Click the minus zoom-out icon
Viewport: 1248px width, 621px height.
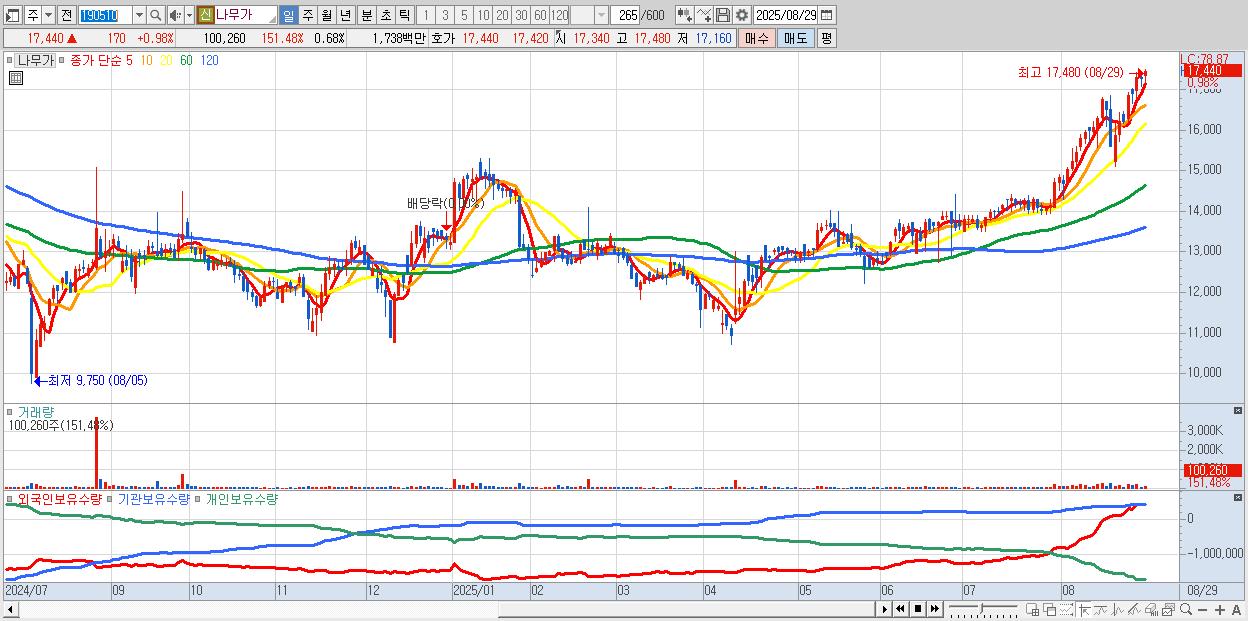(1203, 610)
